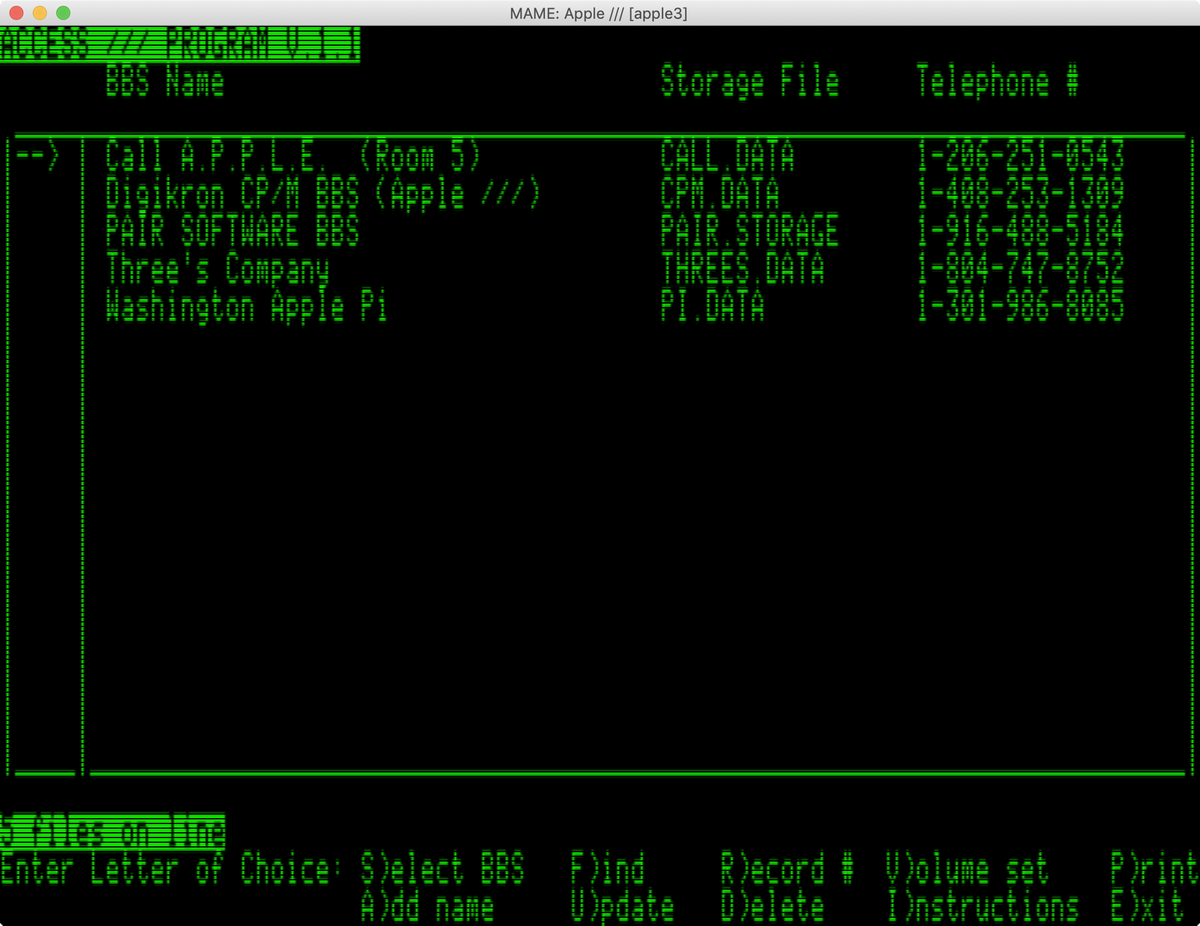The width and height of the screenshot is (1200, 926).
Task: Choose the A)dd name option
Action: 428,907
